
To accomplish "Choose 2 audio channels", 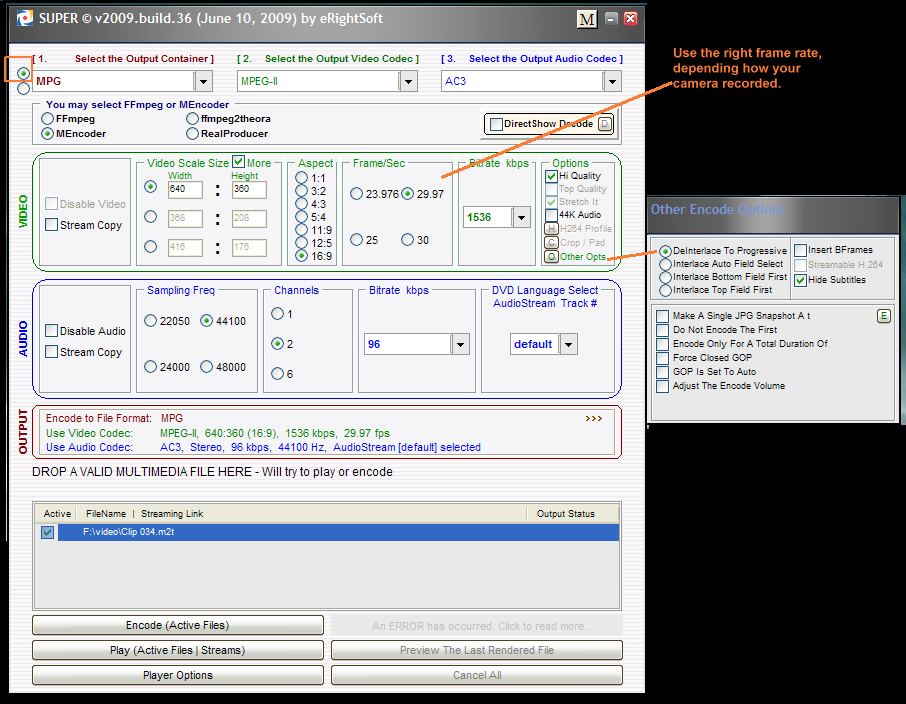I will (278, 343).
